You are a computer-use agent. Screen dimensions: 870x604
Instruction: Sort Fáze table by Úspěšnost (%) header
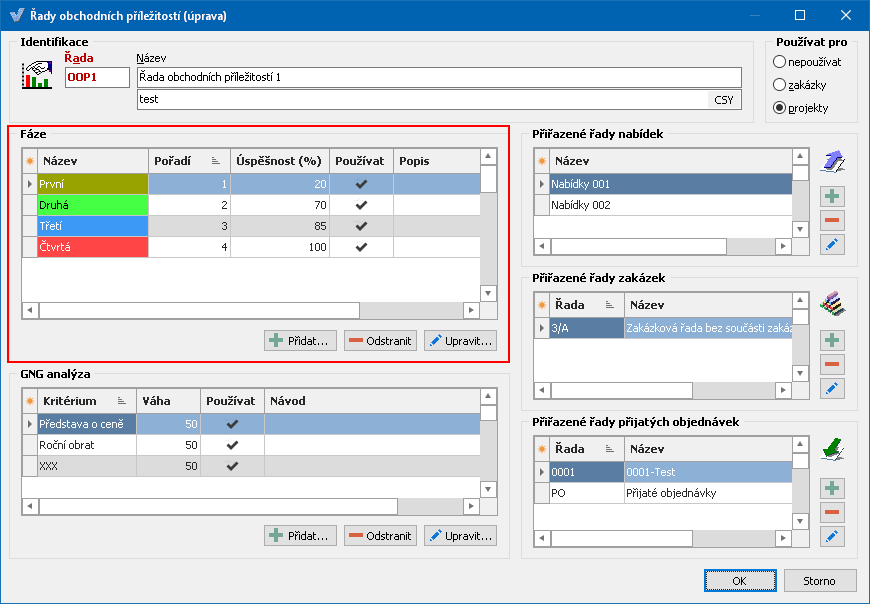(280, 161)
